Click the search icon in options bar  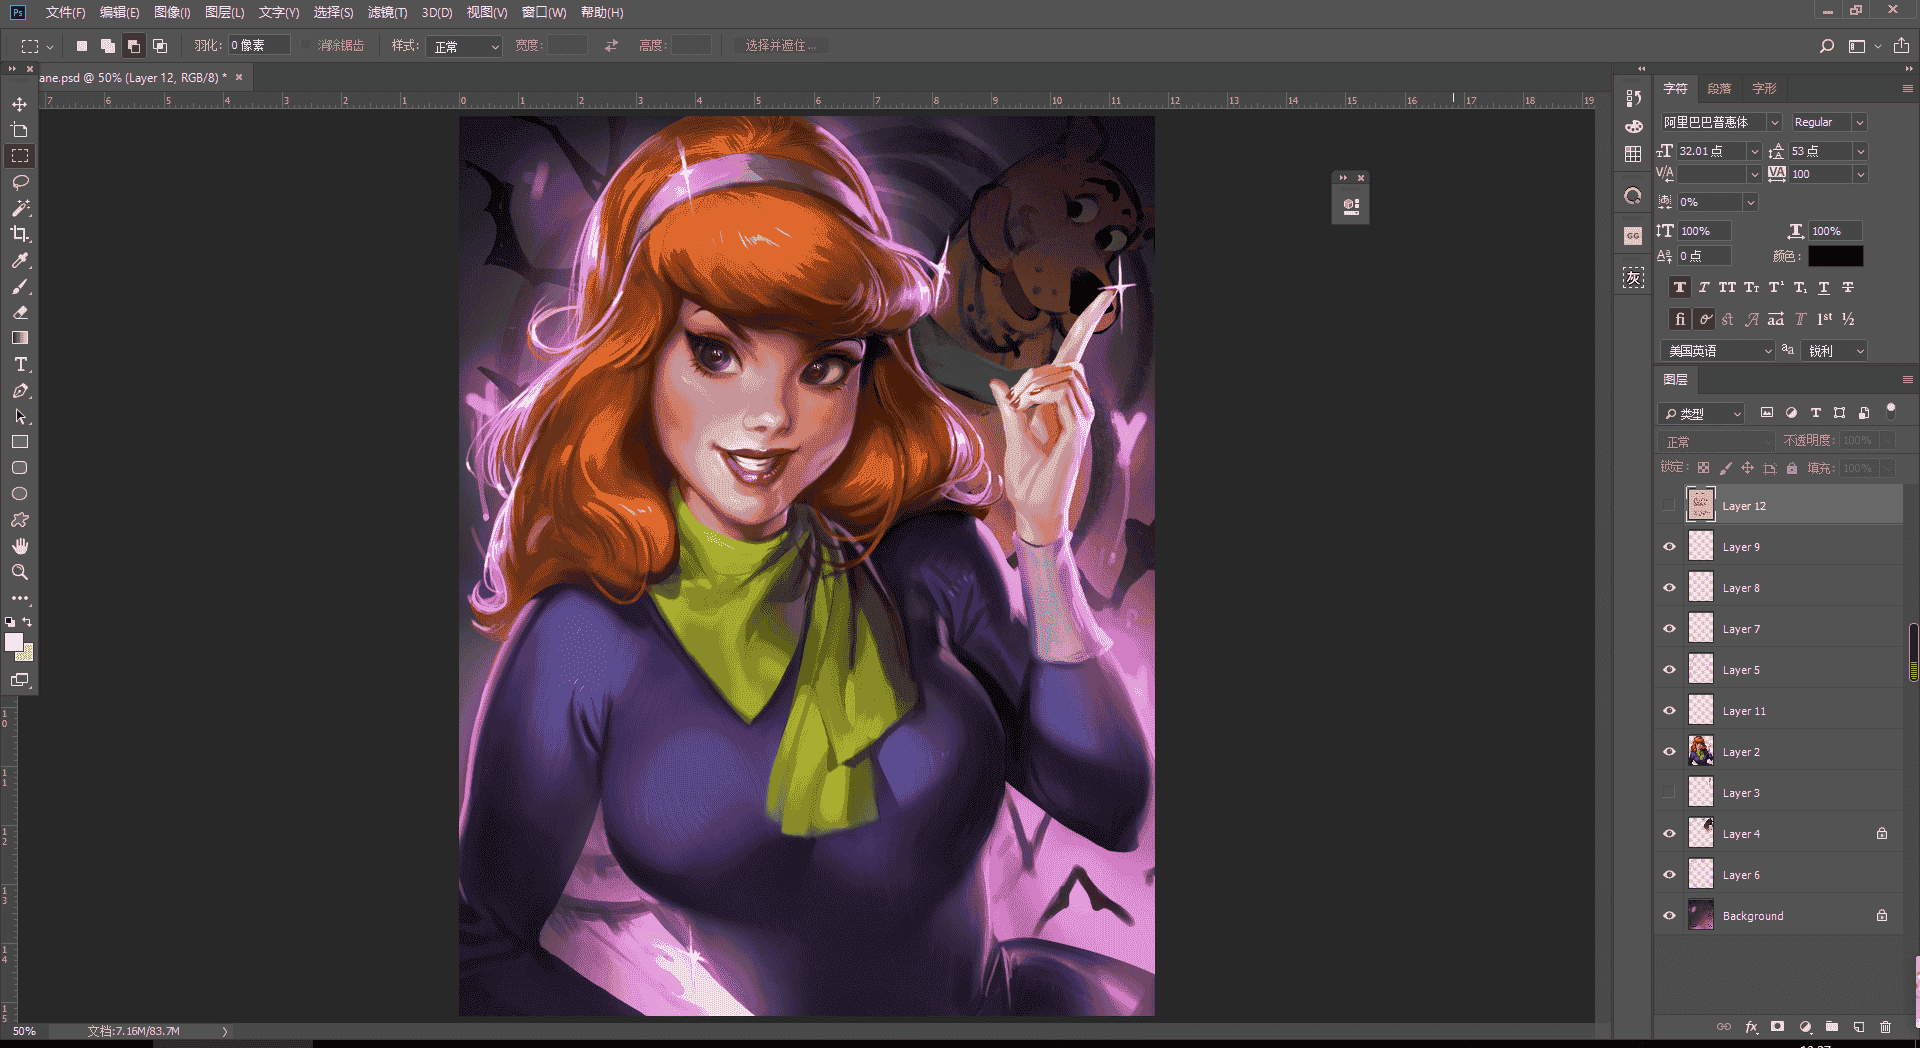tap(1826, 46)
